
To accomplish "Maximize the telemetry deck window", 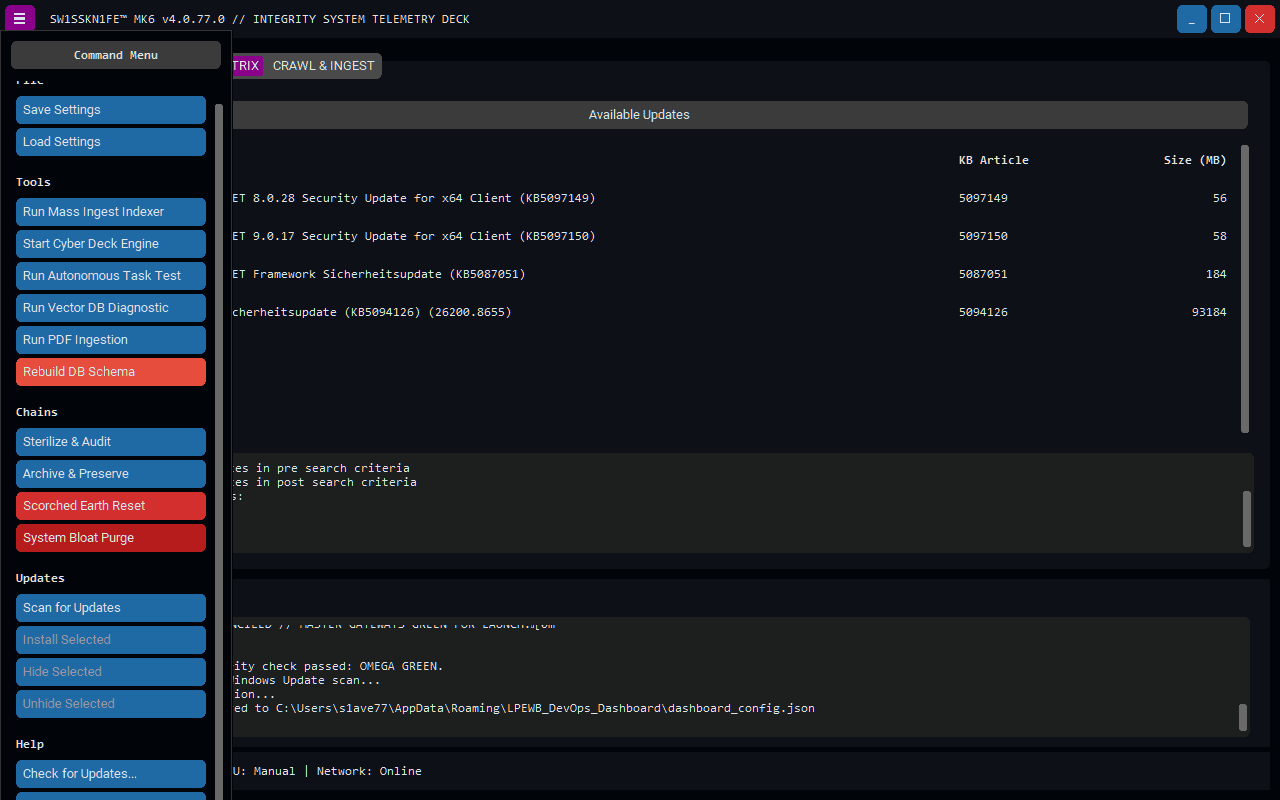I will click(1226, 19).
